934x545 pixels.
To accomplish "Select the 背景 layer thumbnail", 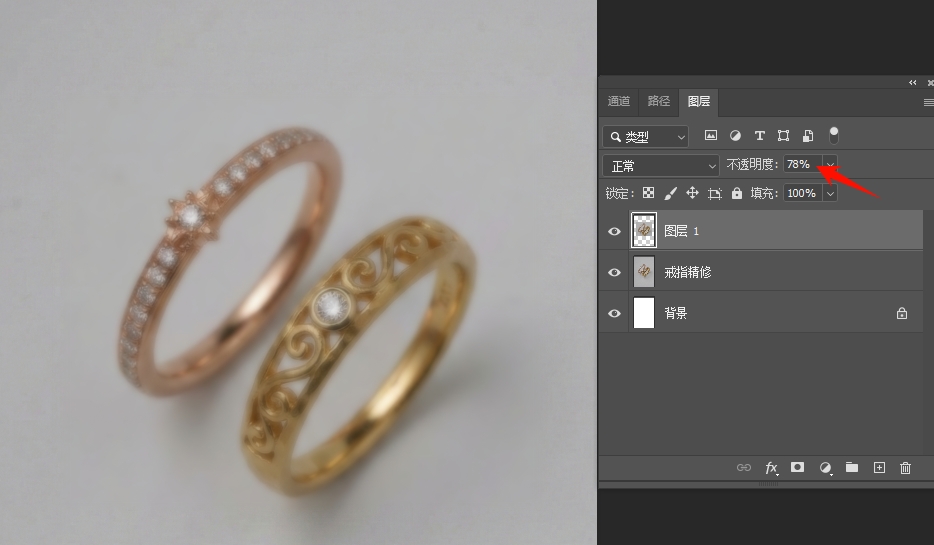I will (644, 313).
